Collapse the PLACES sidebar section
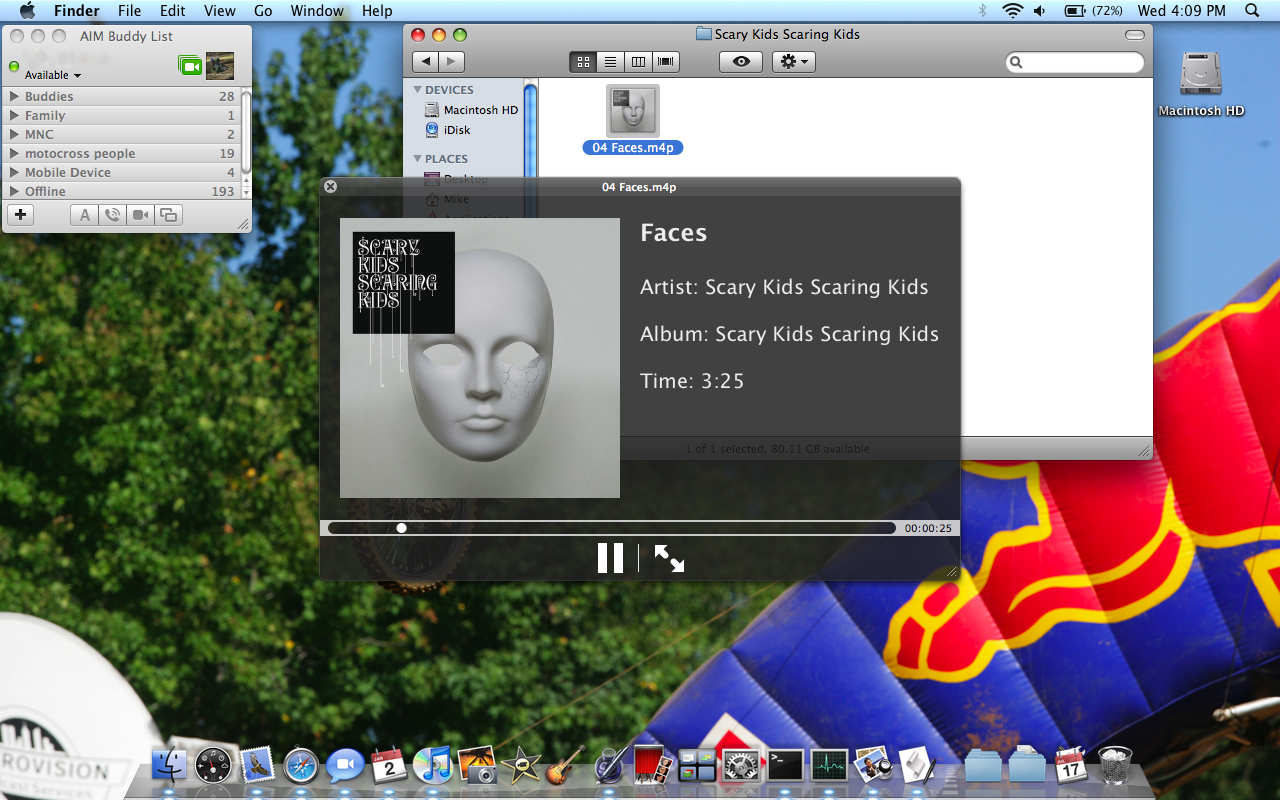 419,159
